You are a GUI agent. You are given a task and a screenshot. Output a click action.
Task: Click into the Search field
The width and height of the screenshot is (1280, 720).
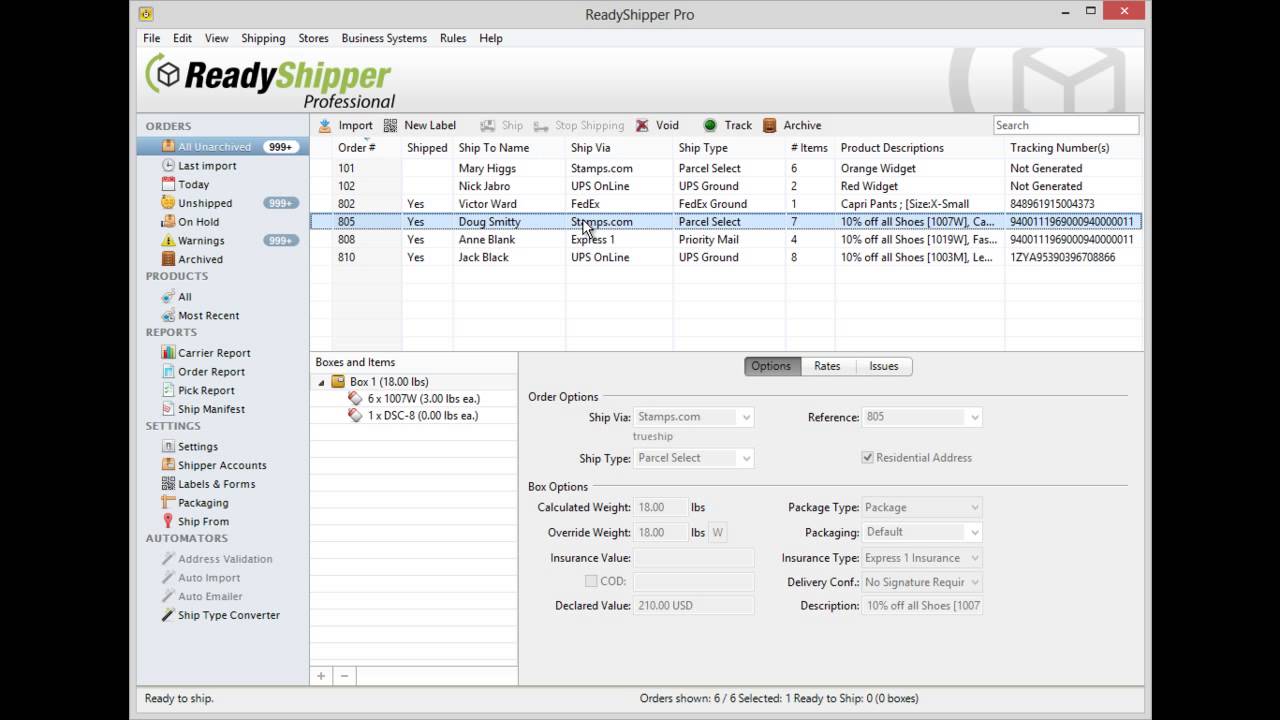point(1066,125)
